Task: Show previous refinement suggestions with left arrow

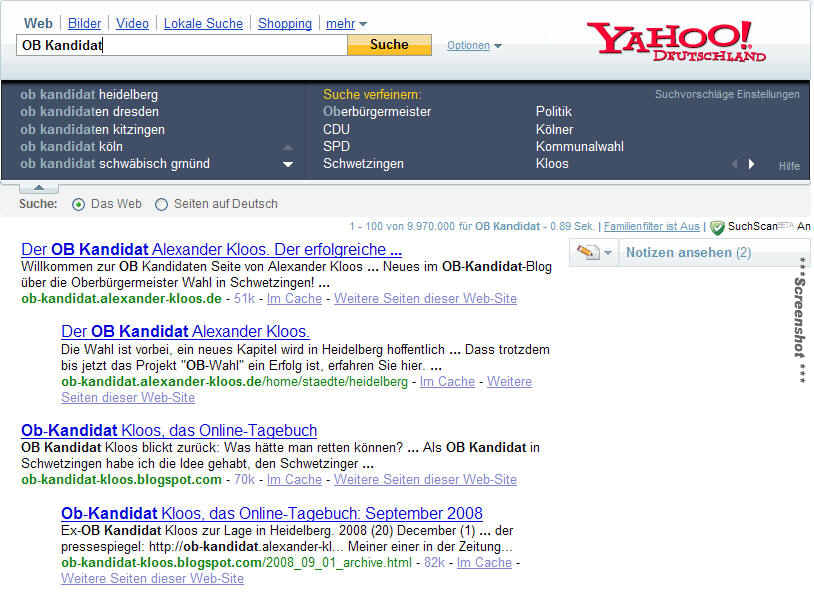Action: [x=735, y=164]
